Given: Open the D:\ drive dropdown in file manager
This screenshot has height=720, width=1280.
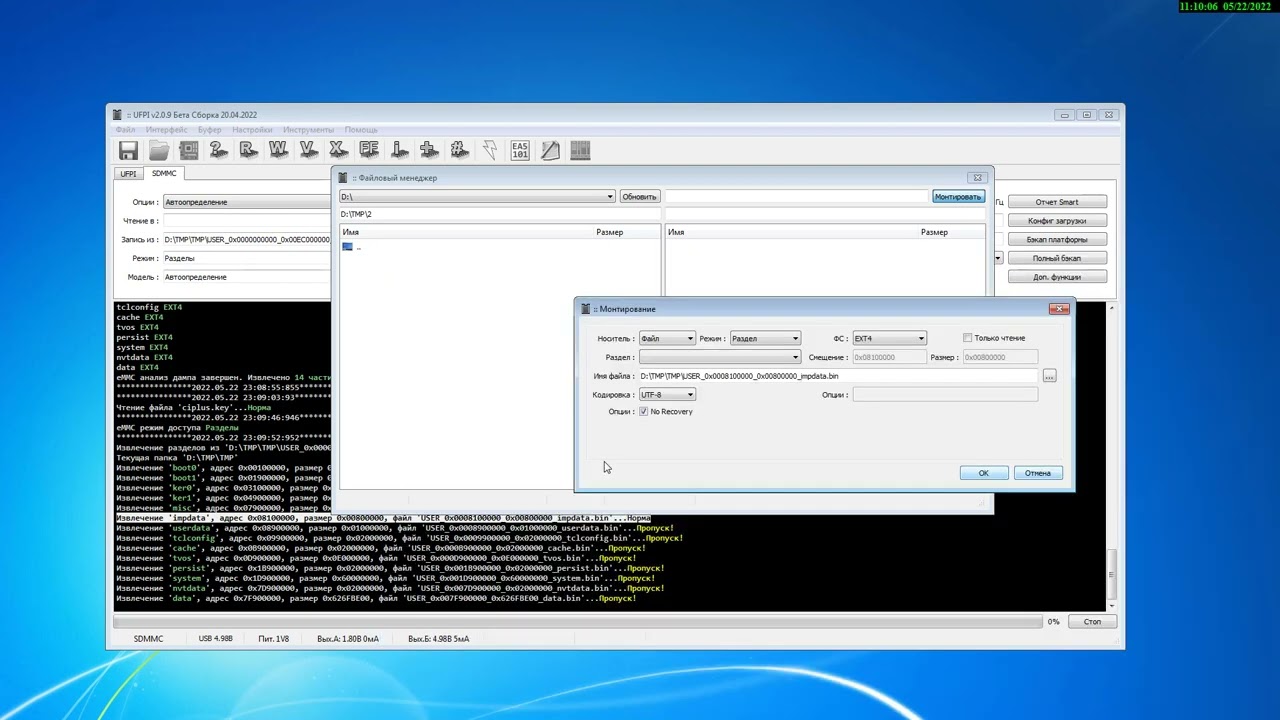Looking at the screenshot, I should (x=477, y=197).
